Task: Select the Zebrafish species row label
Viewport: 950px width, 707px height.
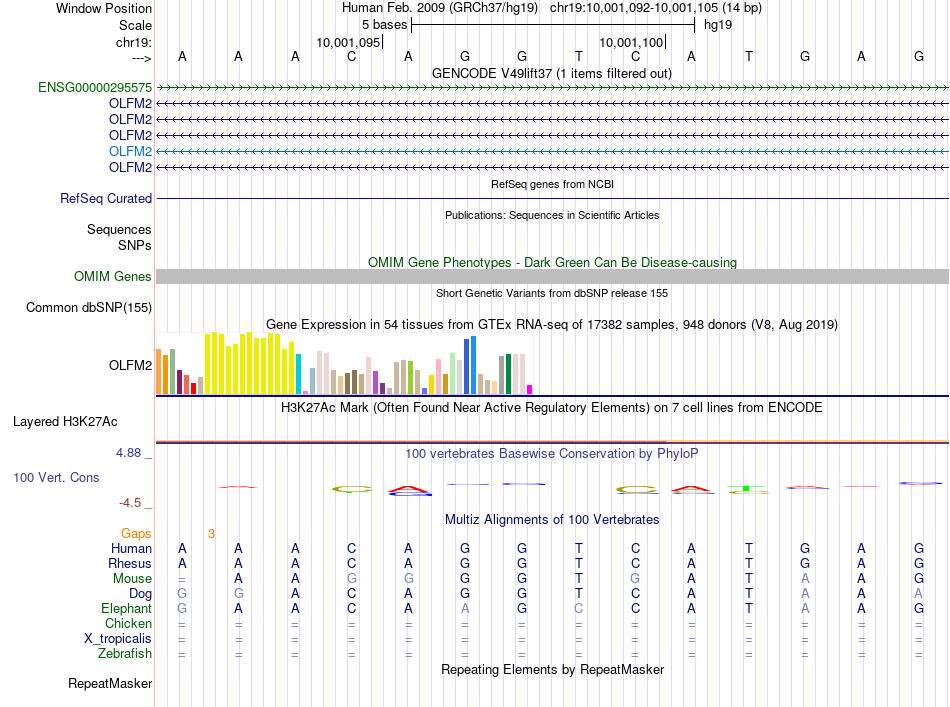Action: 125,654
